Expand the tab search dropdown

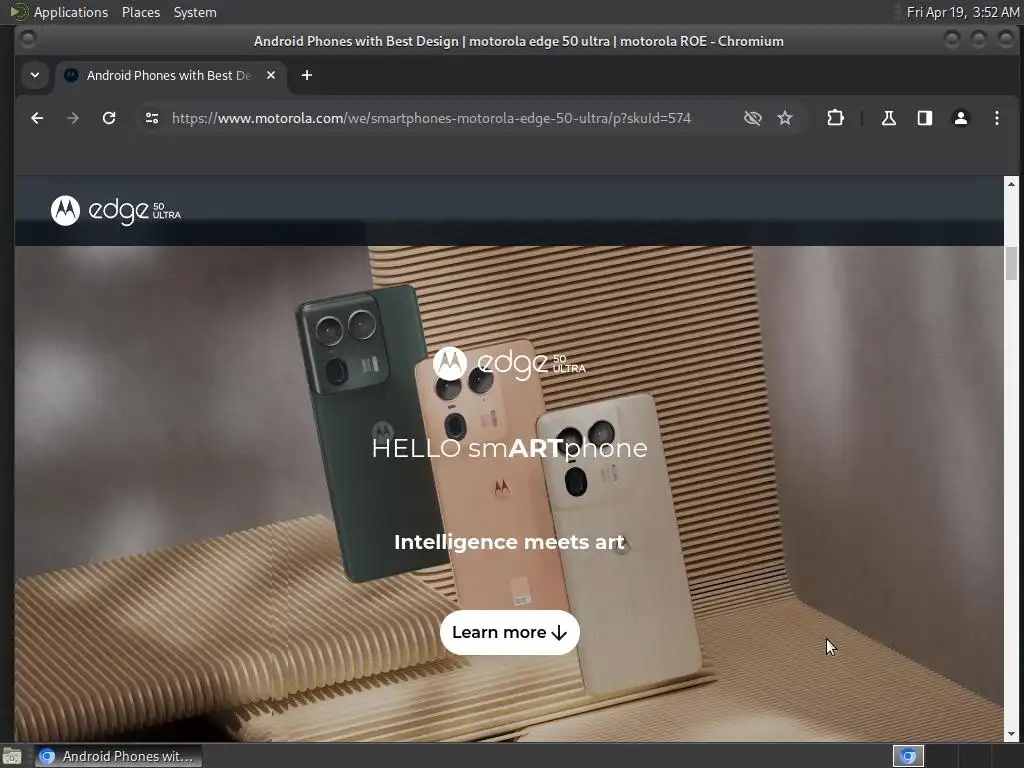point(35,75)
